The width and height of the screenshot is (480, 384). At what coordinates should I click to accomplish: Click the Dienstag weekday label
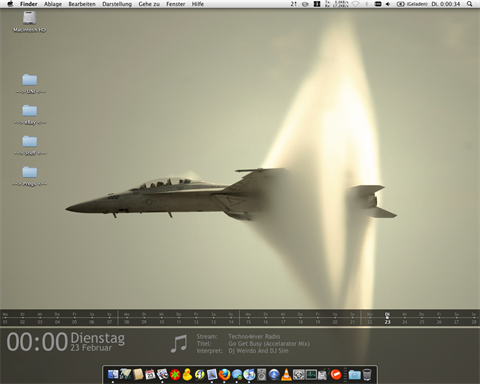98,338
